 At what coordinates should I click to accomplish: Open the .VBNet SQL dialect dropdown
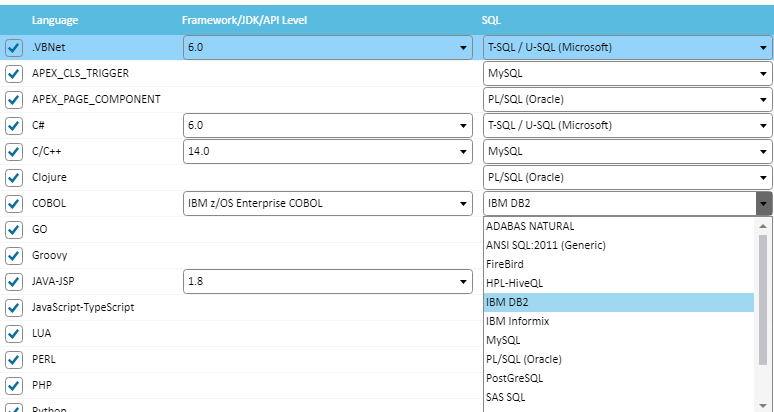[x=627, y=47]
